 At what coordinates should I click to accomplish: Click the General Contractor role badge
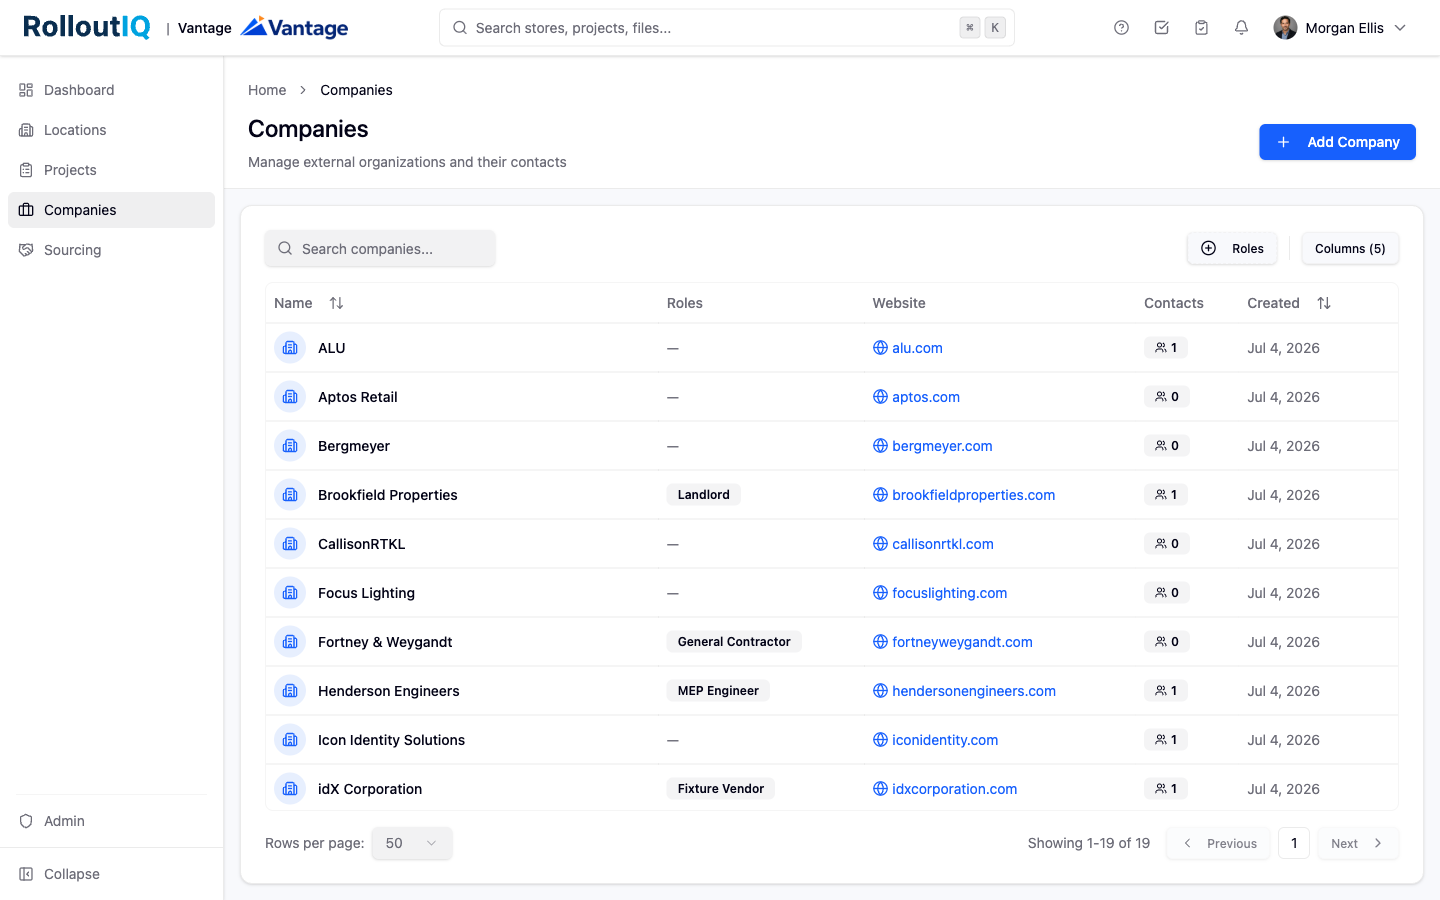pyautogui.click(x=734, y=642)
